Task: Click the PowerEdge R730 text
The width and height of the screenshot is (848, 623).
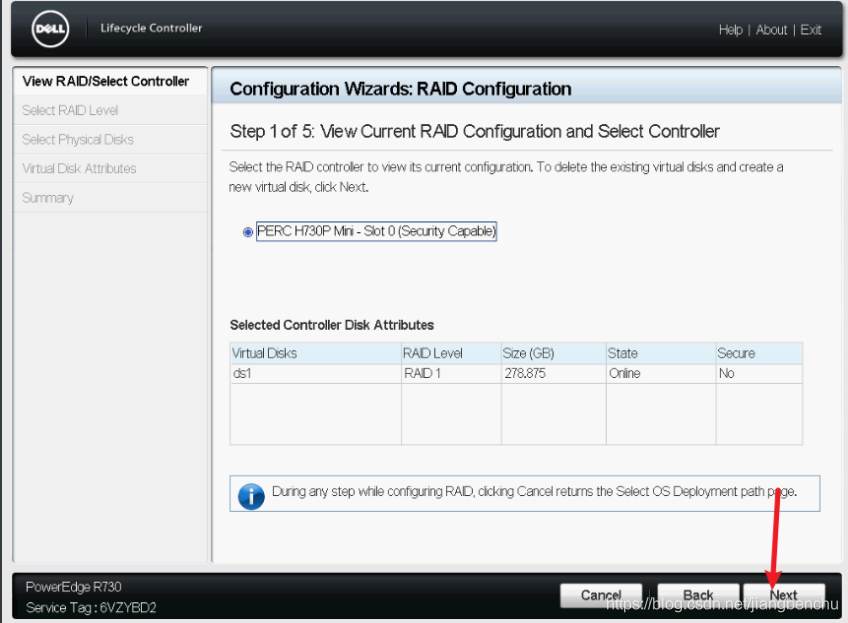Action: click(74, 587)
